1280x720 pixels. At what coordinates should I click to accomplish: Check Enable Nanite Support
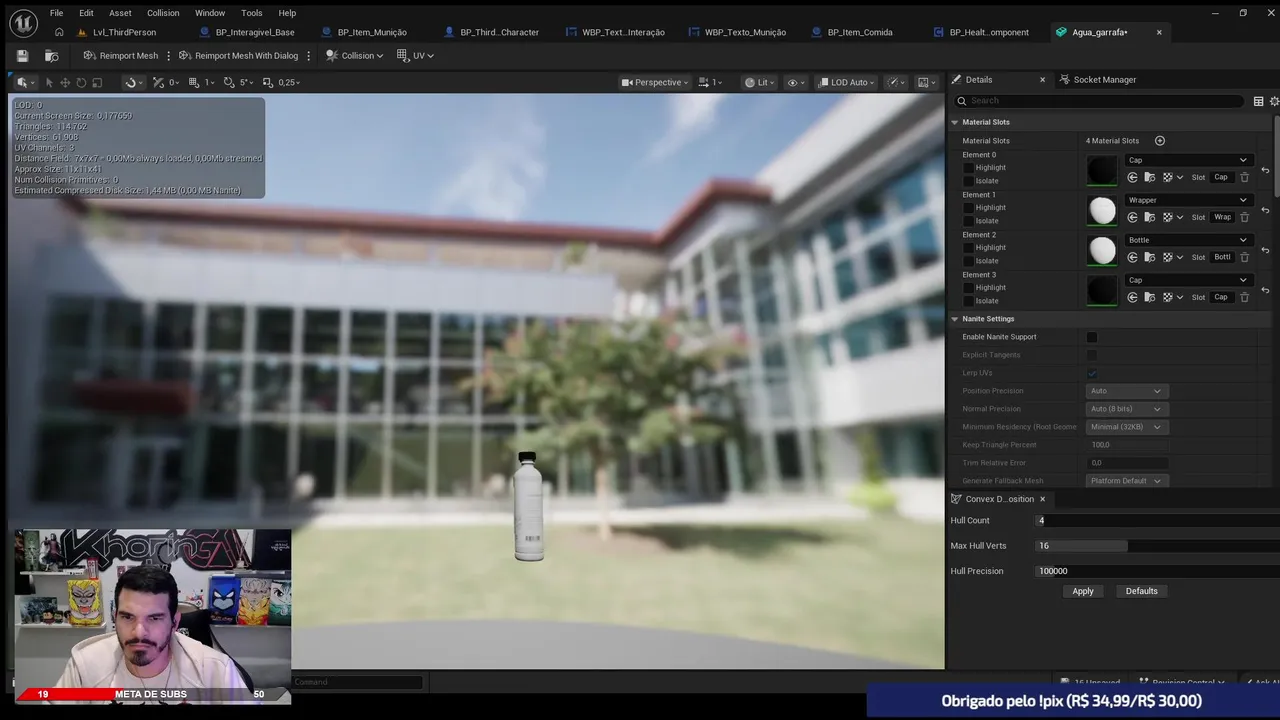[x=1092, y=337]
